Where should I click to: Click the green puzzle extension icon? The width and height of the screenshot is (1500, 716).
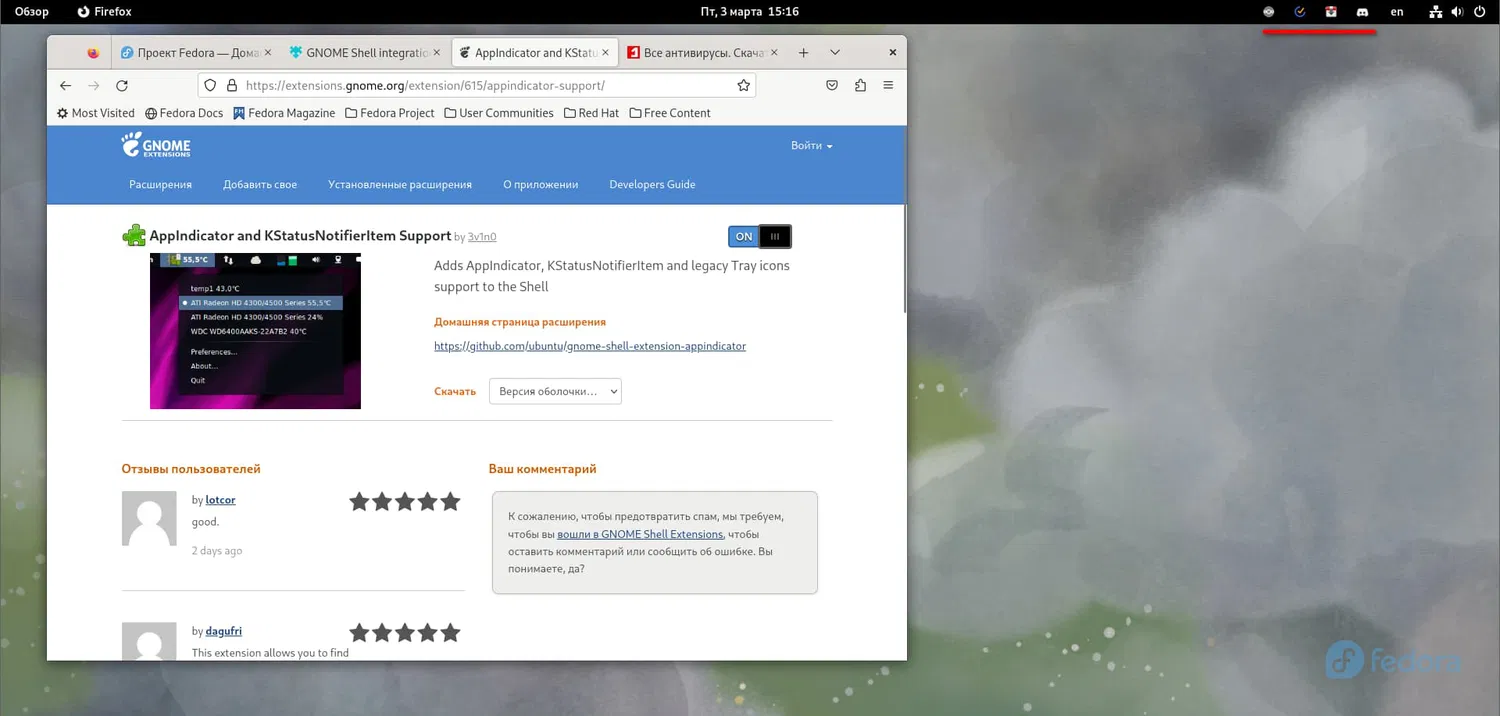(134, 236)
